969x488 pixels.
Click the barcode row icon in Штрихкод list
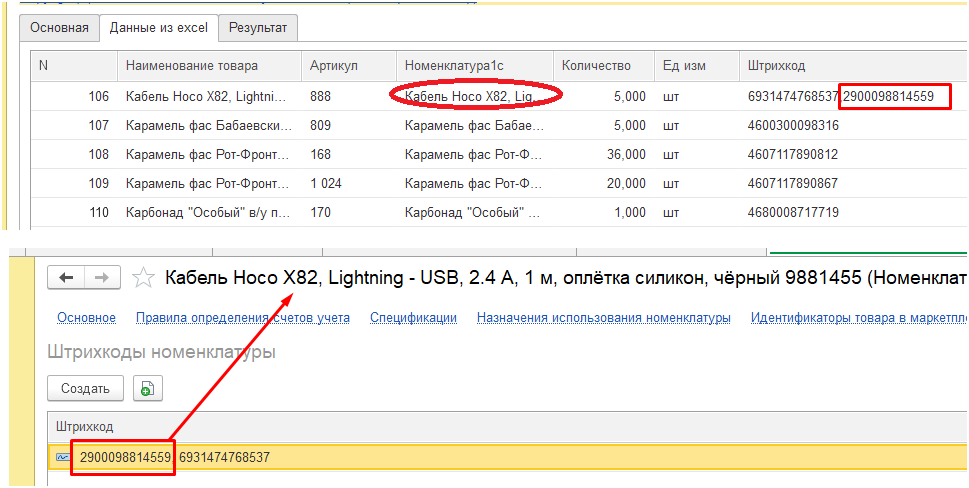pyautogui.click(x=63, y=457)
